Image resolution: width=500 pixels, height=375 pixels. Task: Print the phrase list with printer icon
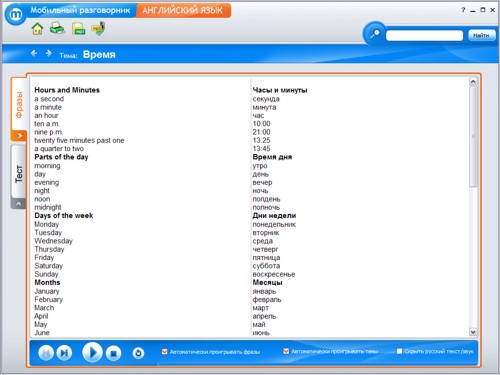click(x=57, y=28)
